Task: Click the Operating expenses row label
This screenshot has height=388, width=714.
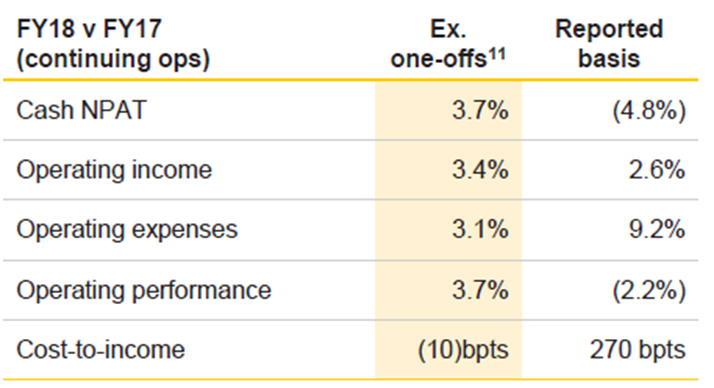Action: 127,230
